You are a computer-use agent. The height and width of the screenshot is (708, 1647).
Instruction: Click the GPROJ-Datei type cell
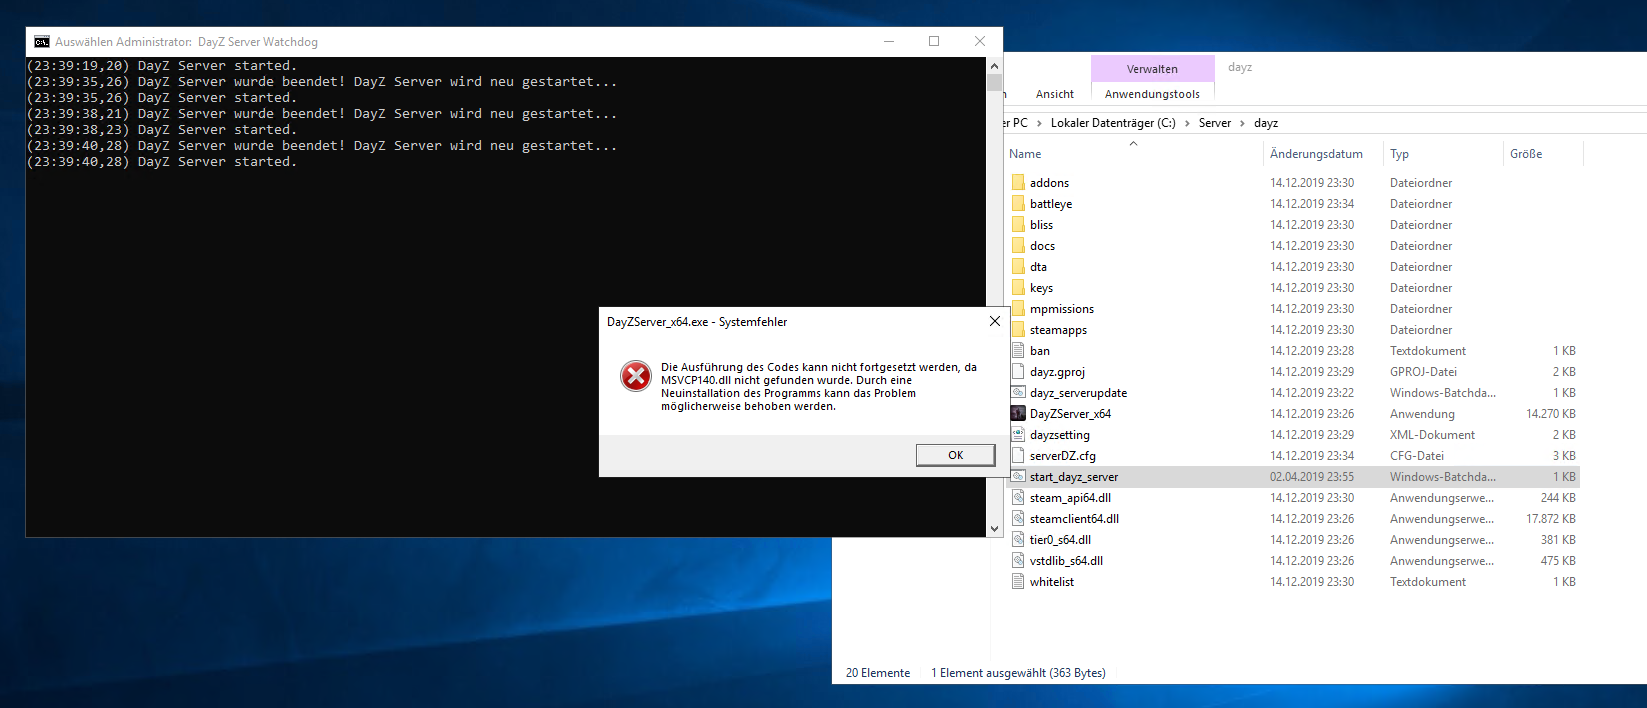[1423, 372]
